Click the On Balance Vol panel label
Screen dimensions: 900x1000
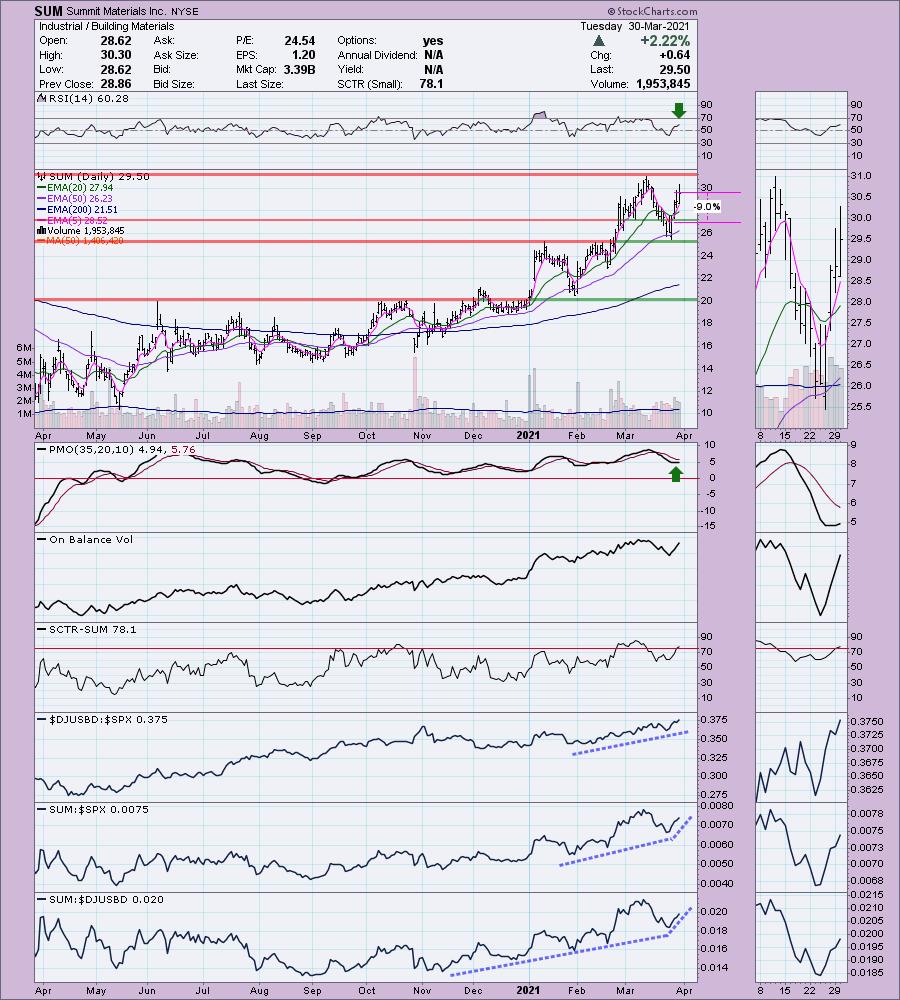[91, 540]
